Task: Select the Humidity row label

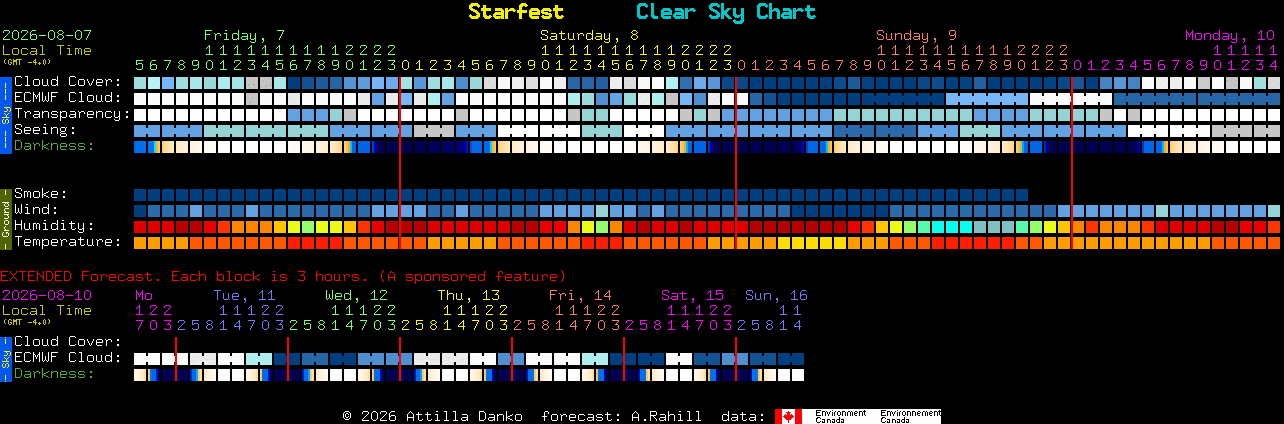Action: coord(54,226)
